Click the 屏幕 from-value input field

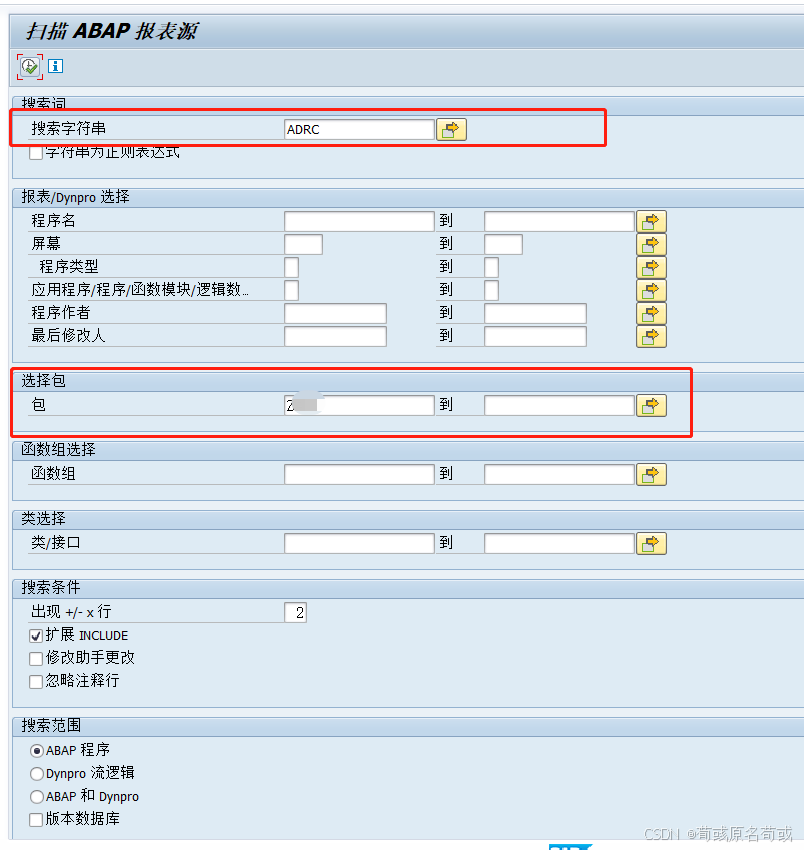pos(303,244)
